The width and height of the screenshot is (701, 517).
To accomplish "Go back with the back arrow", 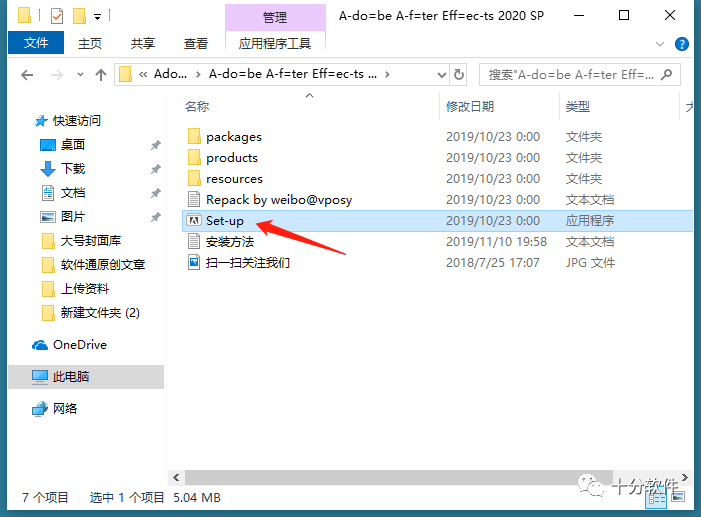I will click(27, 75).
